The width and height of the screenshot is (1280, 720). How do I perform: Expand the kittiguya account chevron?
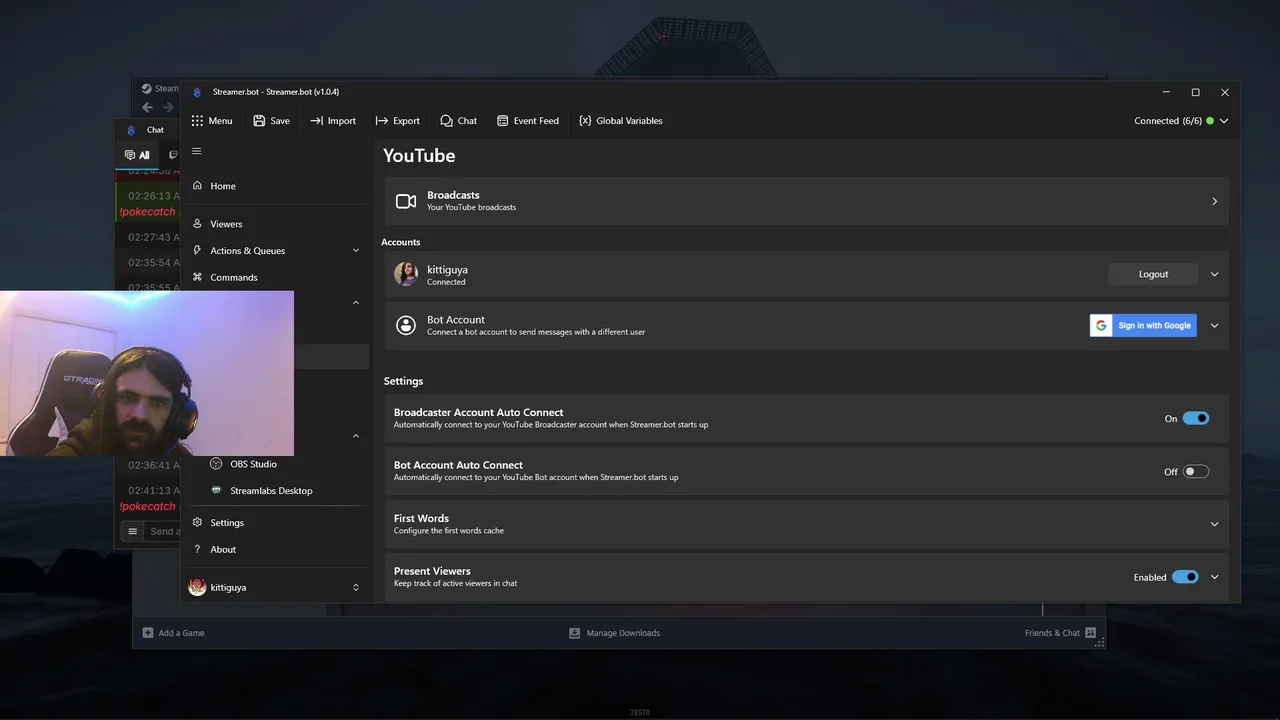[x=1215, y=274]
